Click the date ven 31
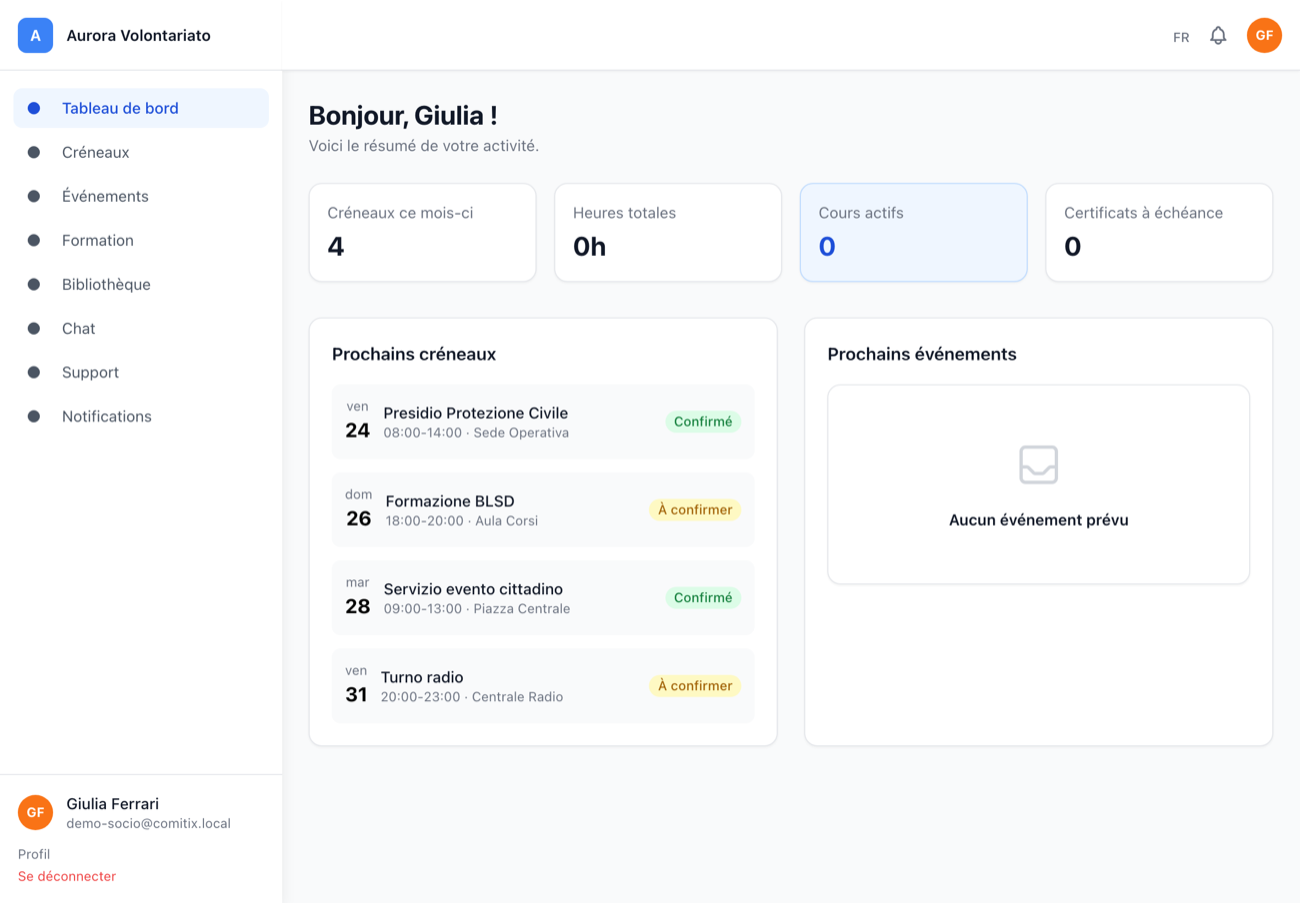This screenshot has width=1300, height=903. point(356,686)
